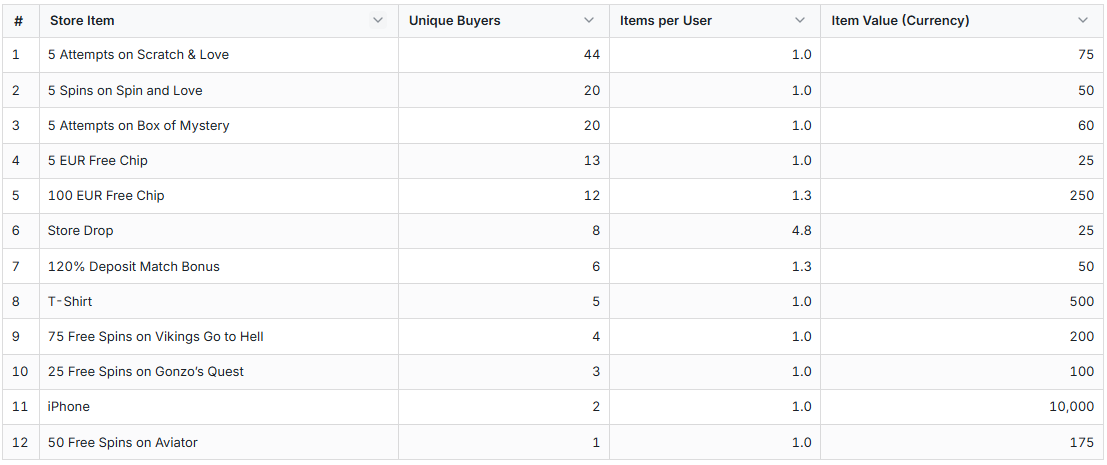Click 50 Free Spins on Aviator cell
Screen dimensions: 1107x465
123,443
